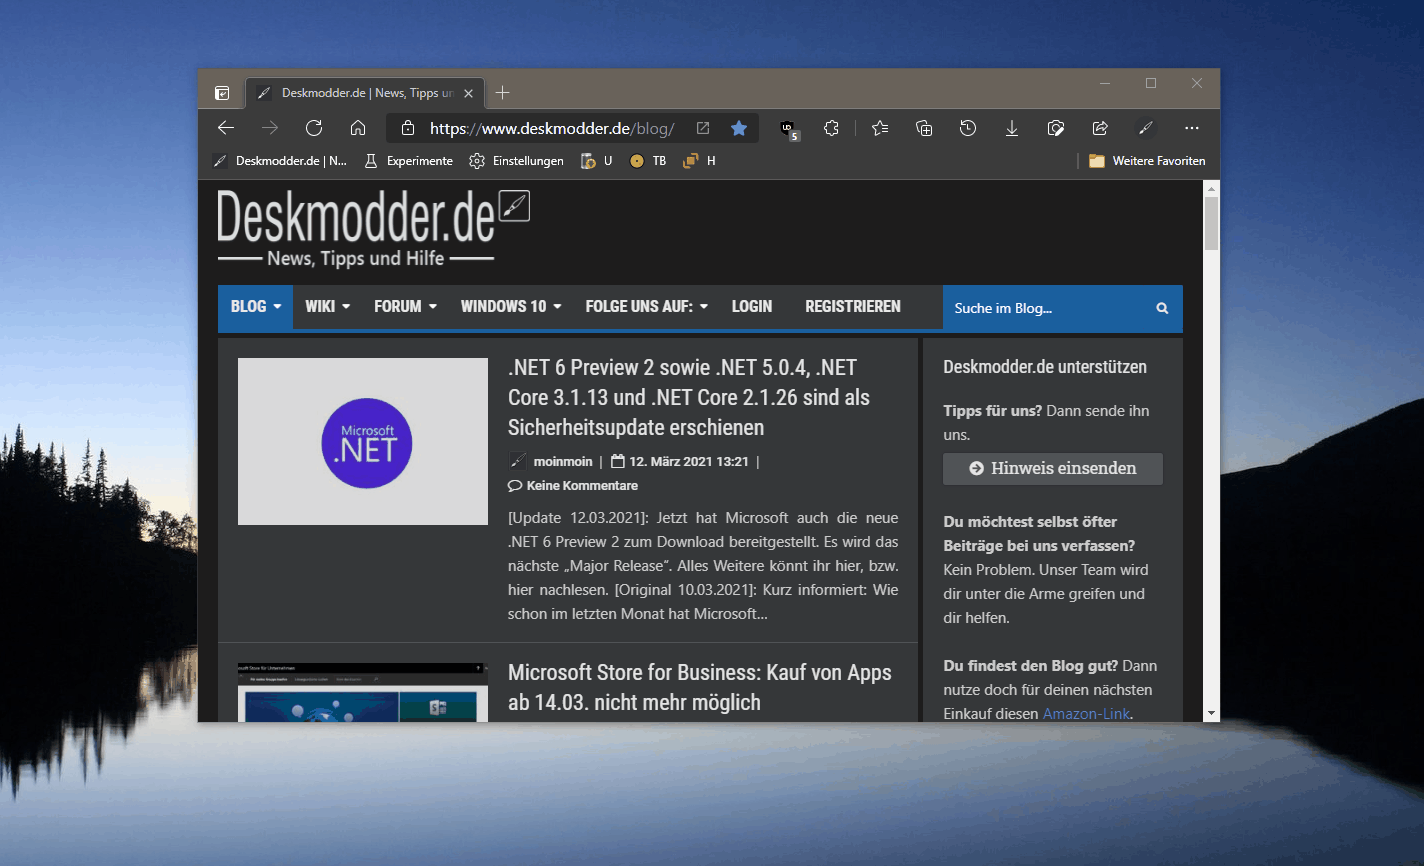Open the Microsoft Store for Business headline
The height and width of the screenshot is (866, 1424).
pos(700,687)
